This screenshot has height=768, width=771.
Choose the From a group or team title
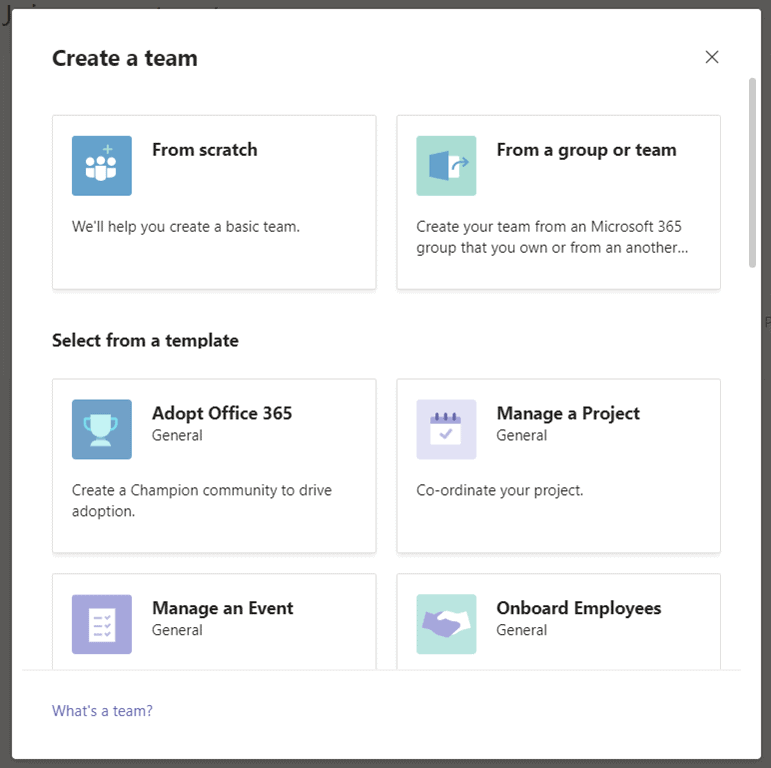tap(586, 150)
